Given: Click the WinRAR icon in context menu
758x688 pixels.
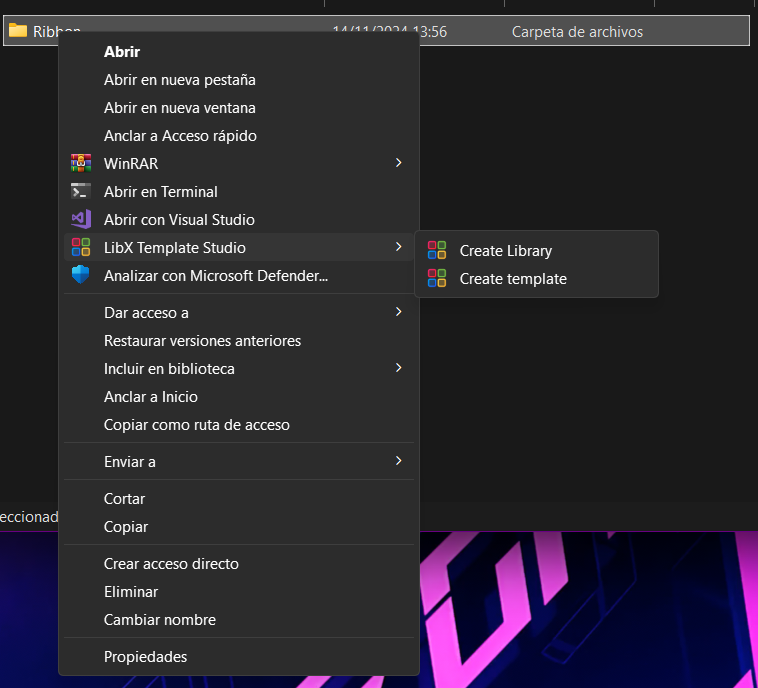Looking at the screenshot, I should pyautogui.click(x=81, y=163).
